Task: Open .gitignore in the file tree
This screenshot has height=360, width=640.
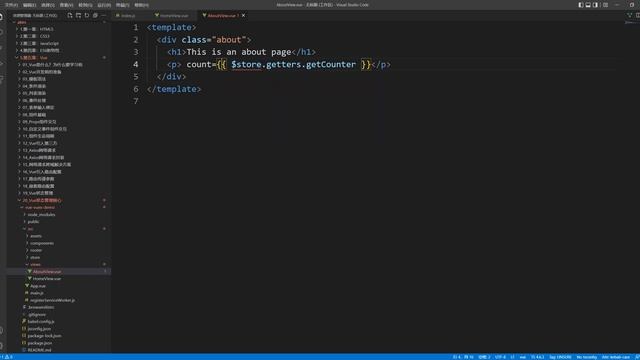Action: [58, 314]
